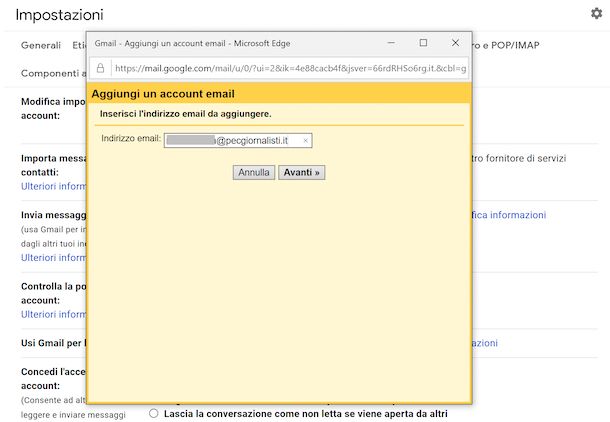Maximize the Microsoft Edge popup window

point(423,43)
